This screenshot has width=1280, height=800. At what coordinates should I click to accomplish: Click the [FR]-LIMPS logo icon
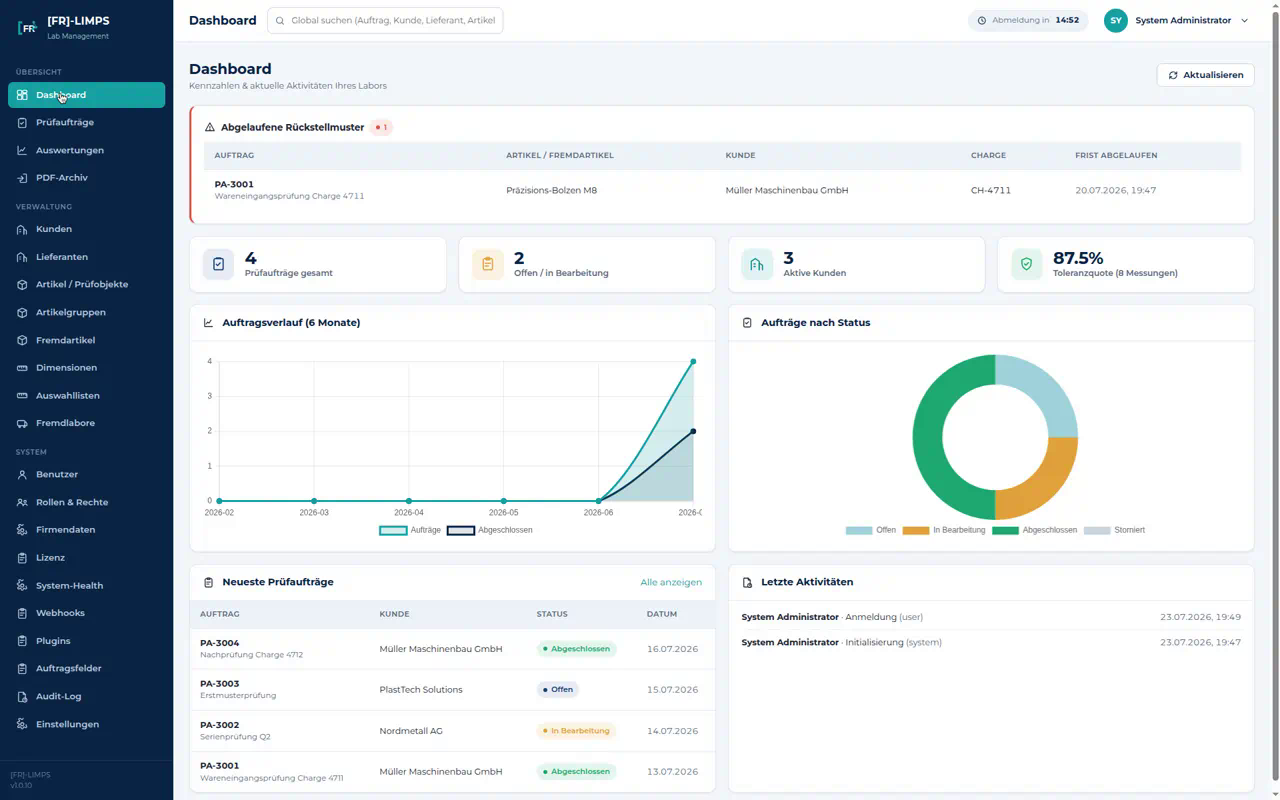tap(28, 28)
